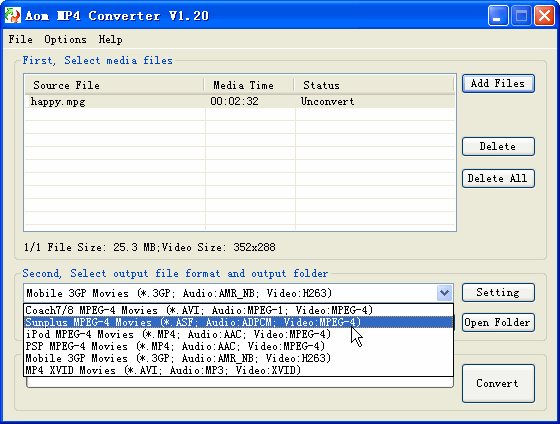Click the Delete button
Viewport: 560px width, 424px height.
(498, 146)
